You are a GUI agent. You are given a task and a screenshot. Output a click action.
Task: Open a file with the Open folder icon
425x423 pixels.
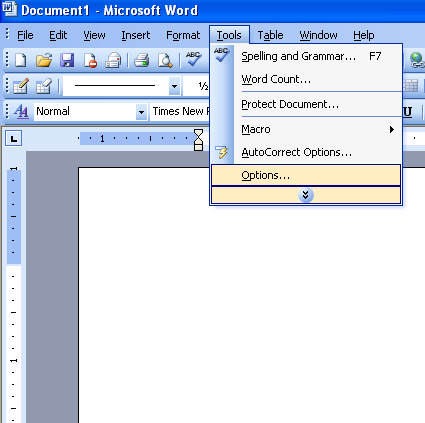click(44, 60)
